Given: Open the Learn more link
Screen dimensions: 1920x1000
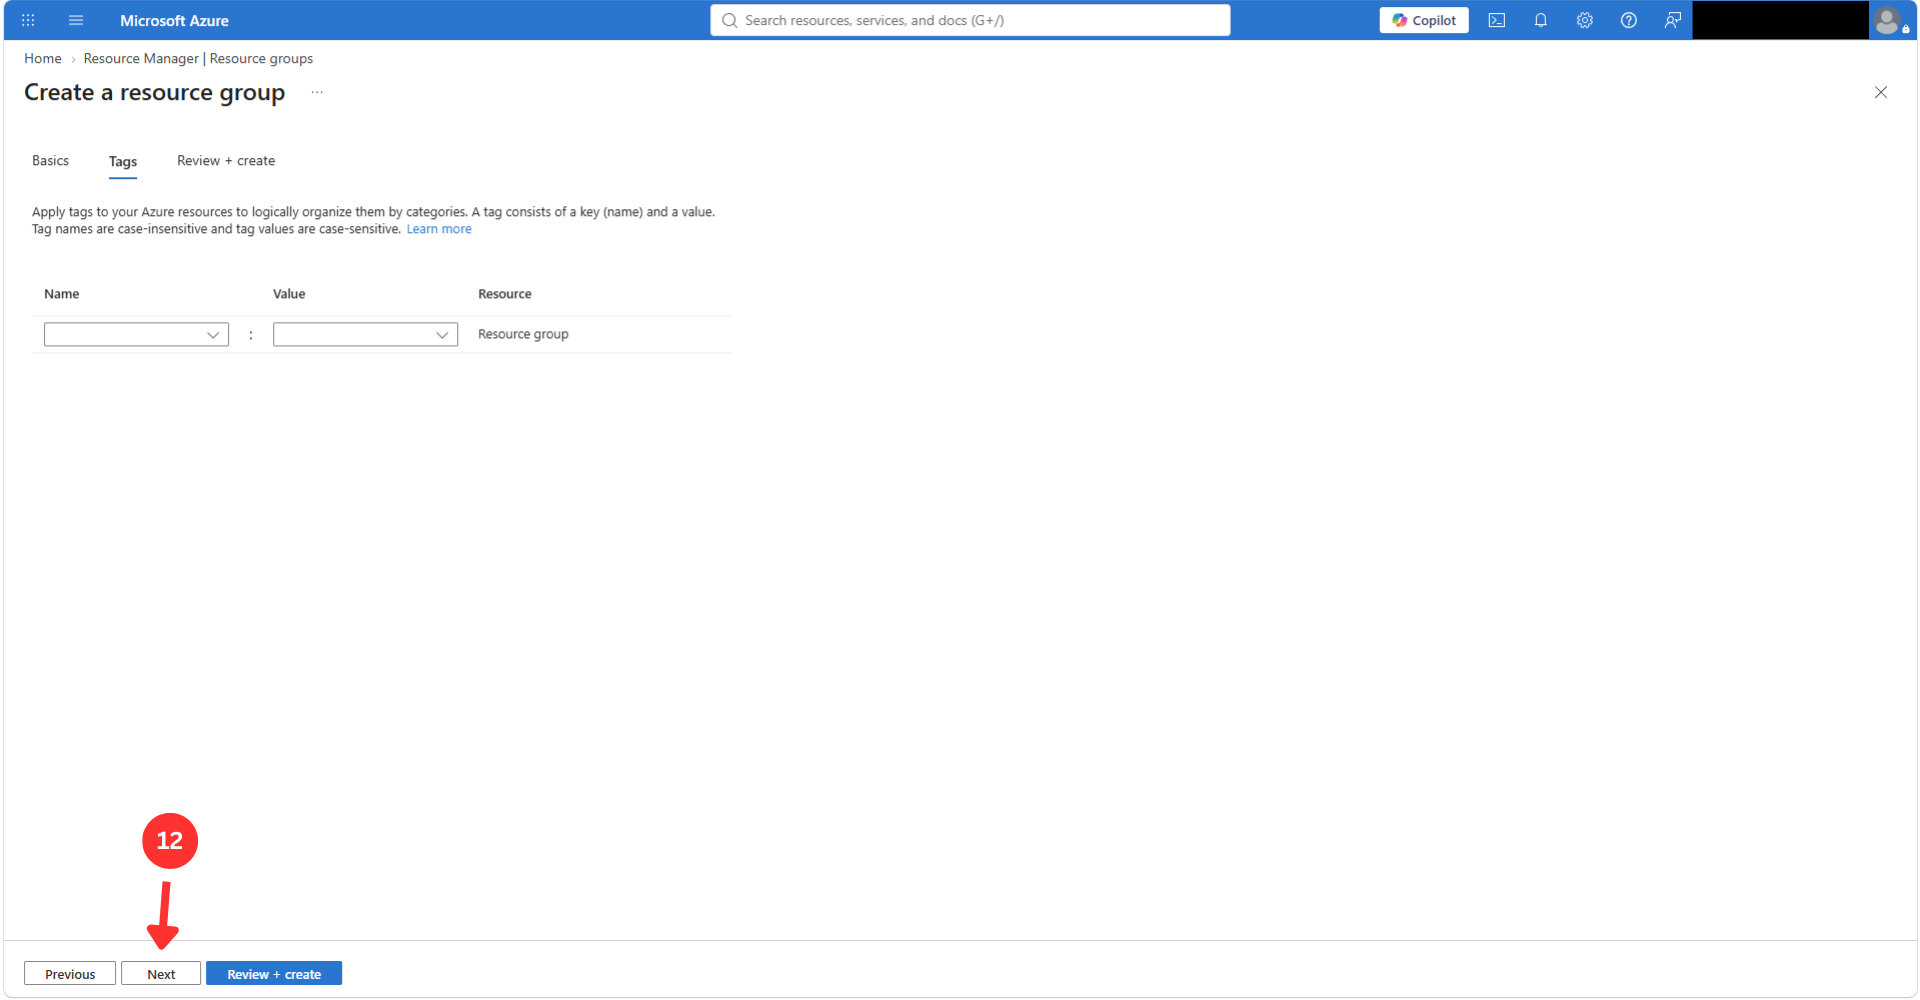Looking at the screenshot, I should pyautogui.click(x=439, y=229).
